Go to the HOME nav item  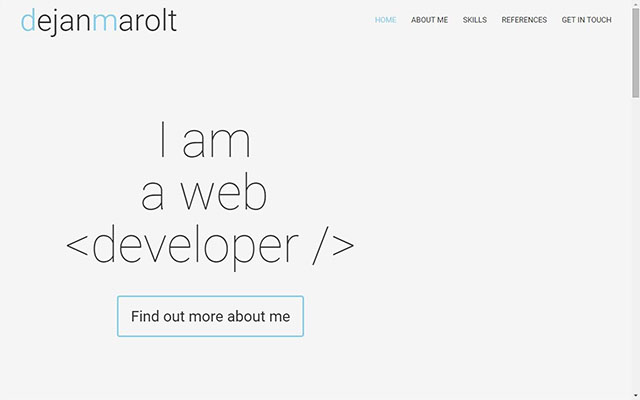click(x=385, y=20)
